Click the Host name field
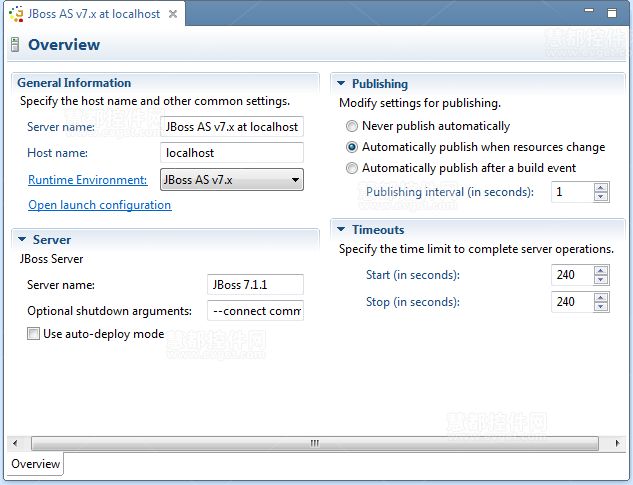This screenshot has width=633, height=485. pos(232,153)
